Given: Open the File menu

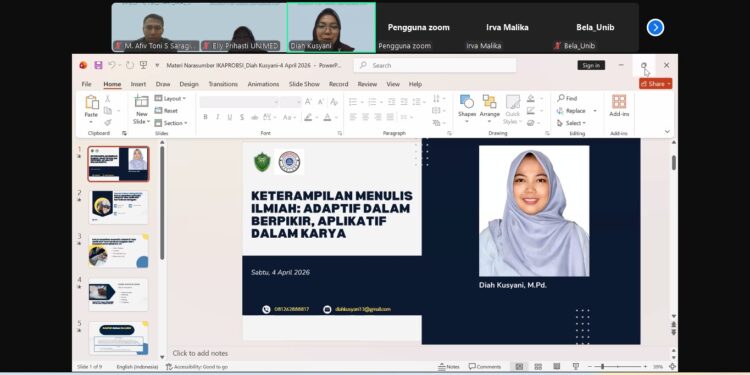Looking at the screenshot, I should coord(87,84).
